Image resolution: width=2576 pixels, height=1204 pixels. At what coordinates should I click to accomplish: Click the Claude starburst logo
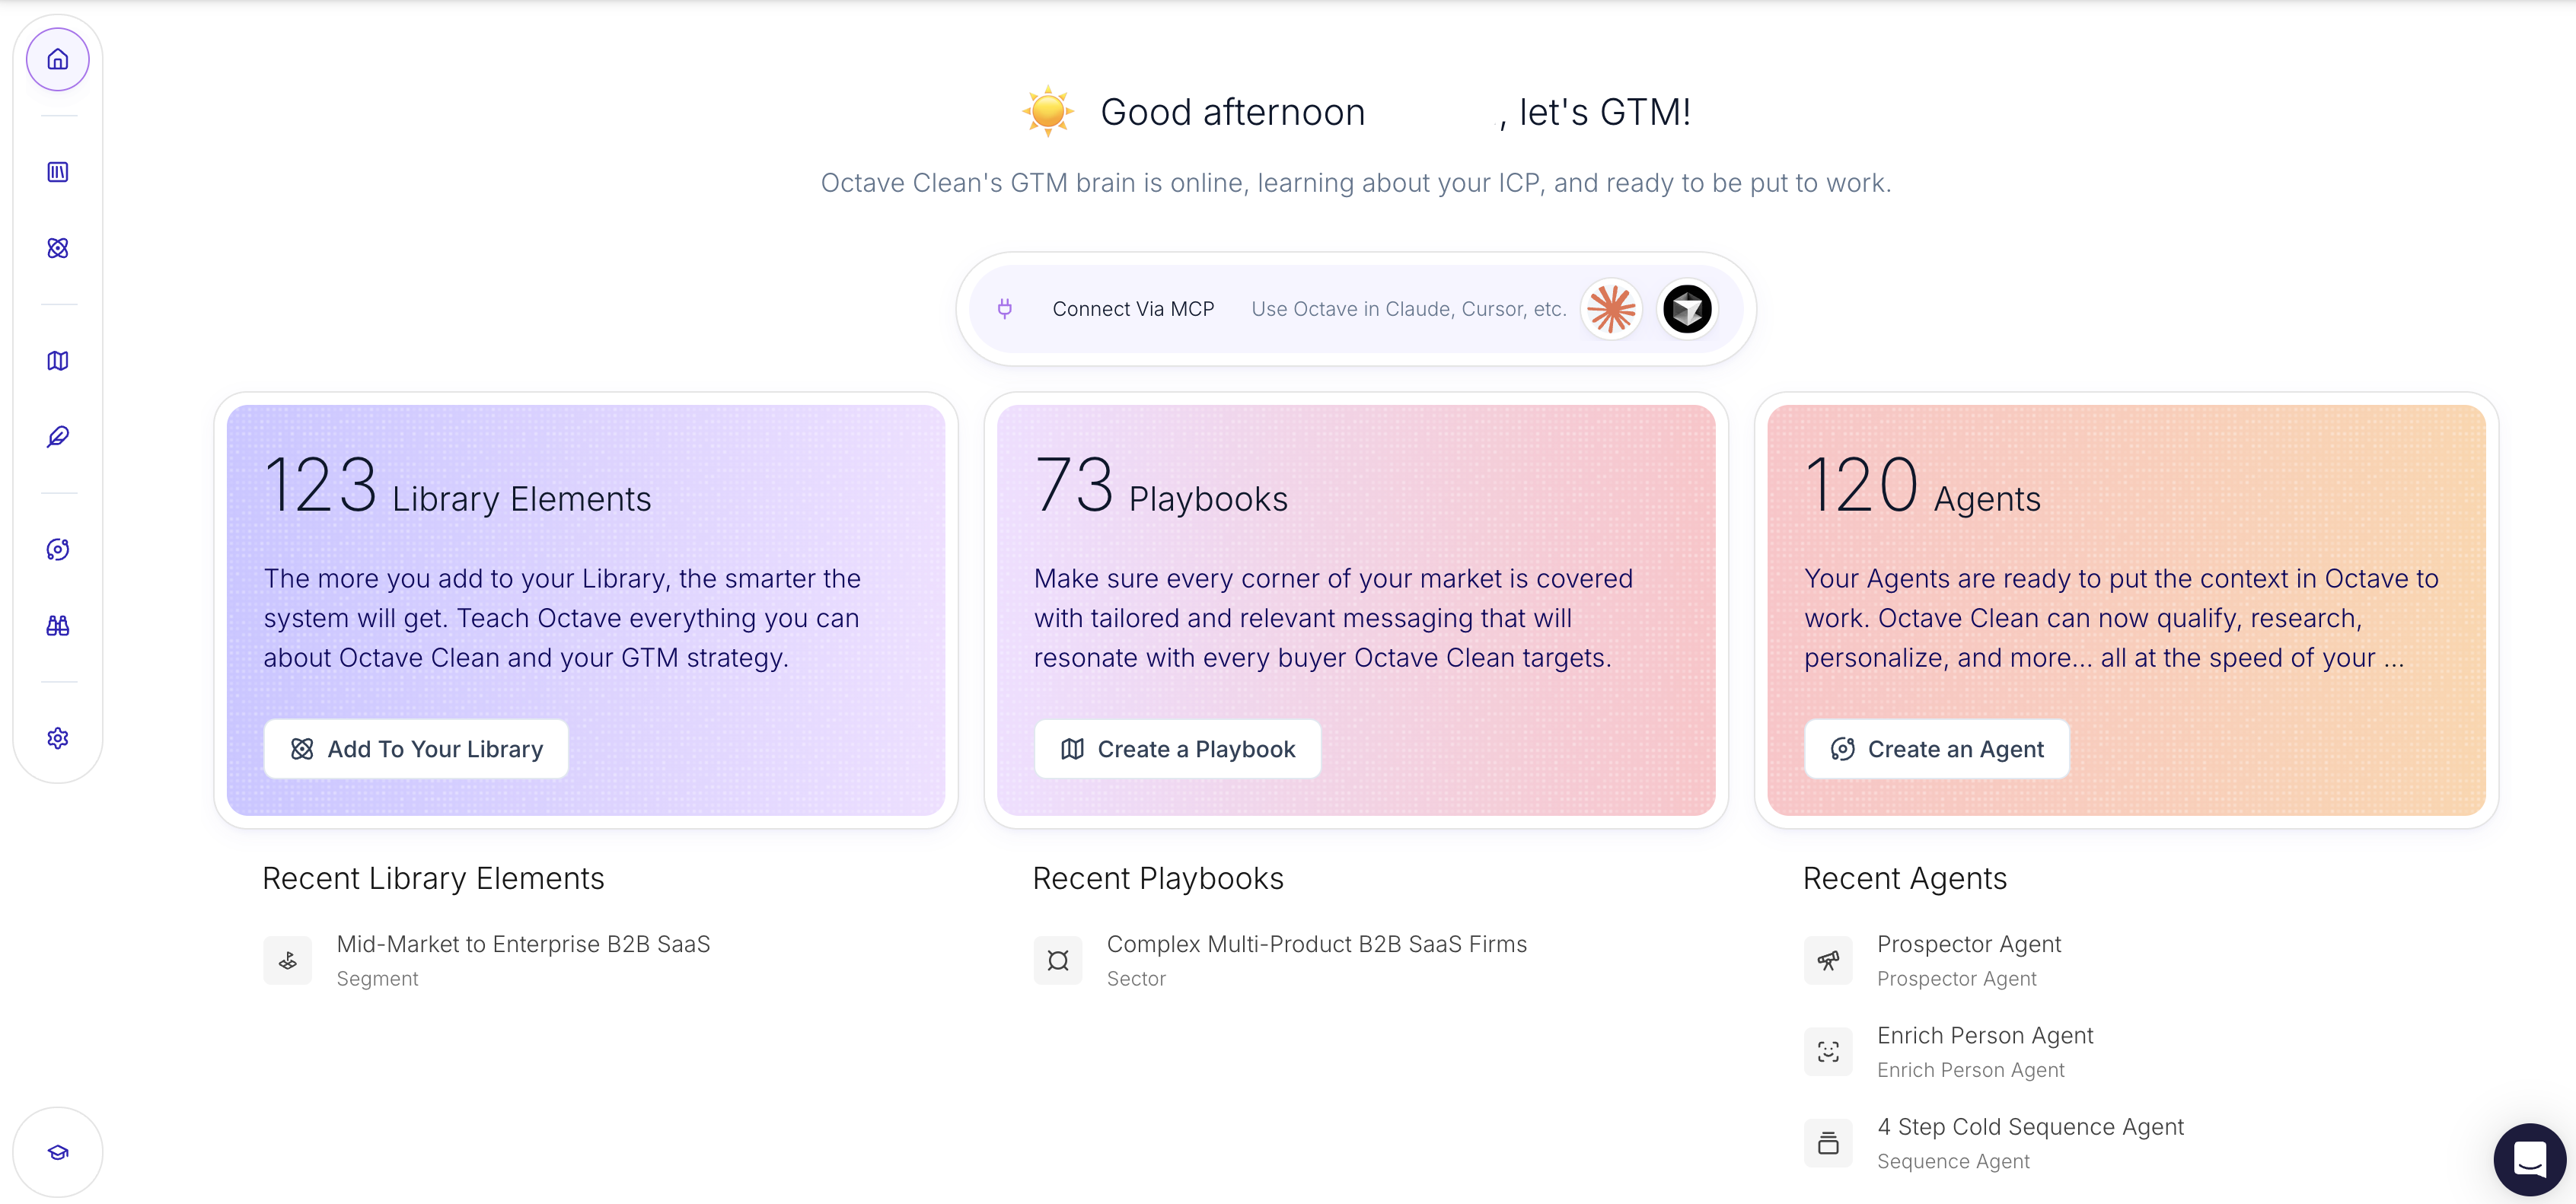pos(1611,309)
